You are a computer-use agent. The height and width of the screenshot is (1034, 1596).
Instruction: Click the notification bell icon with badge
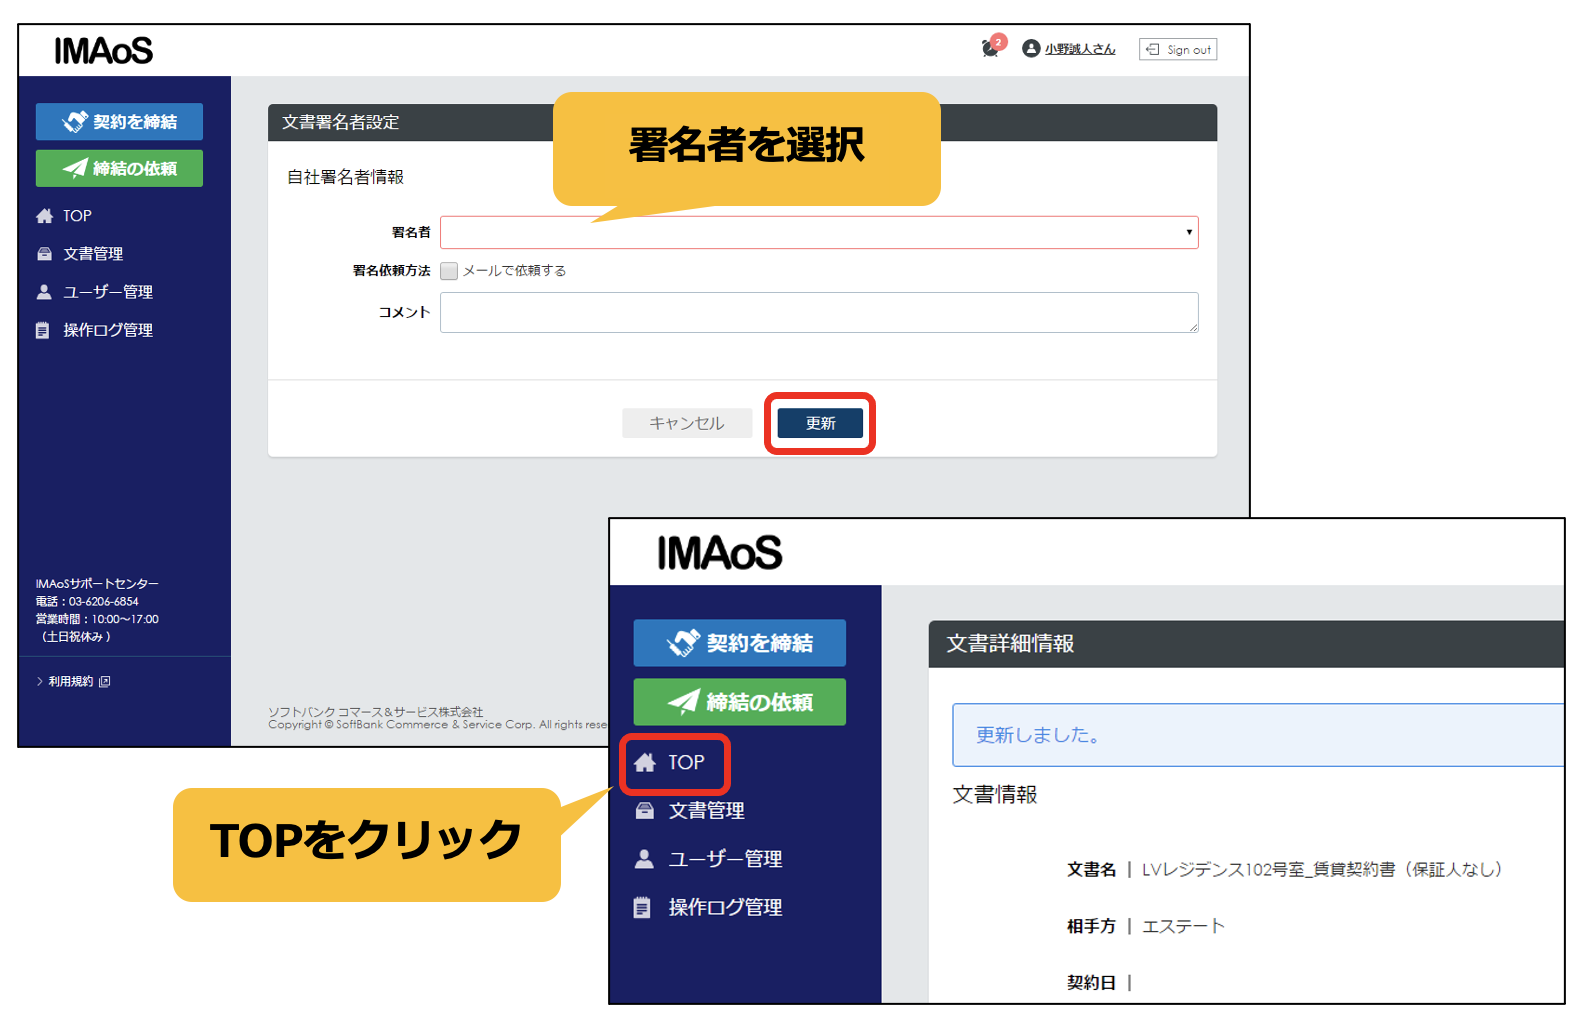click(x=991, y=47)
